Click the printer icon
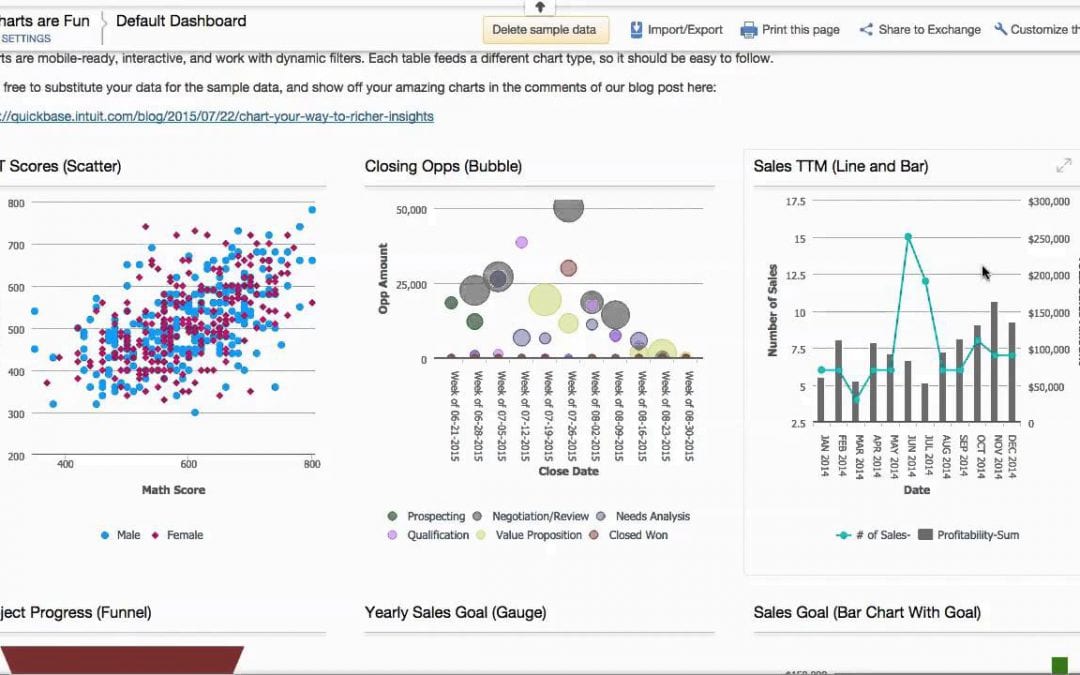 click(x=749, y=30)
